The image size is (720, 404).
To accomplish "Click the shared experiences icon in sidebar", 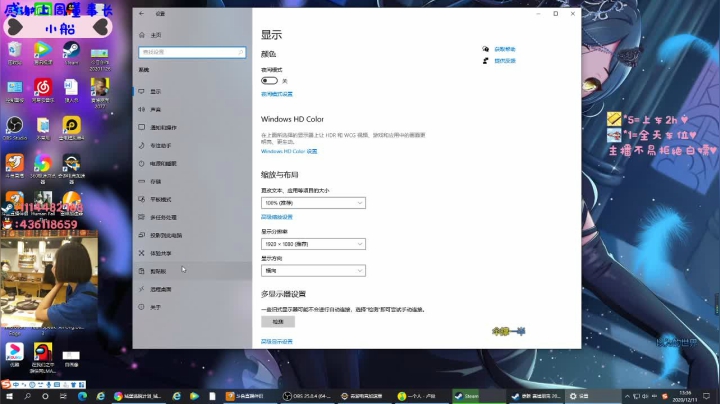I will tap(141, 253).
